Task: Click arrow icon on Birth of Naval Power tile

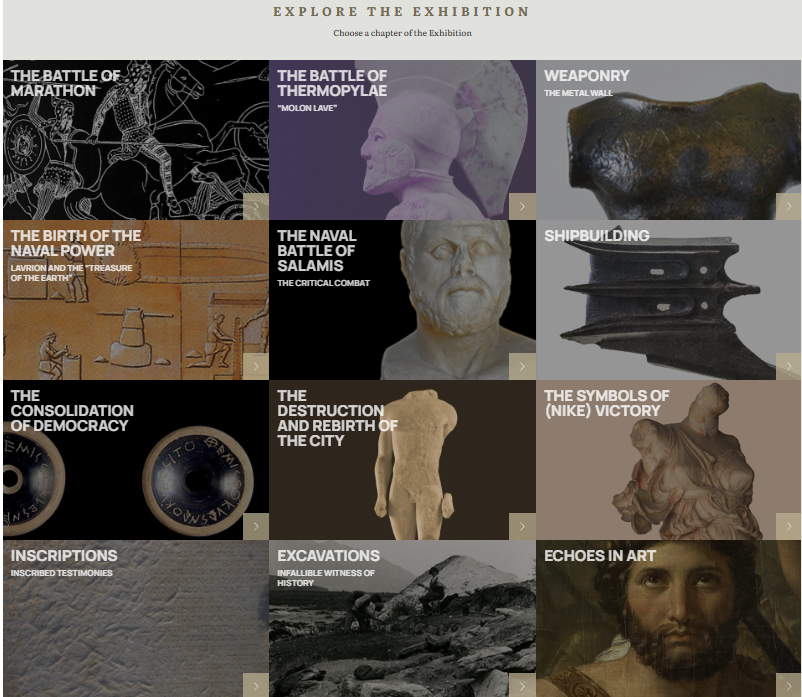Action: [x=256, y=366]
